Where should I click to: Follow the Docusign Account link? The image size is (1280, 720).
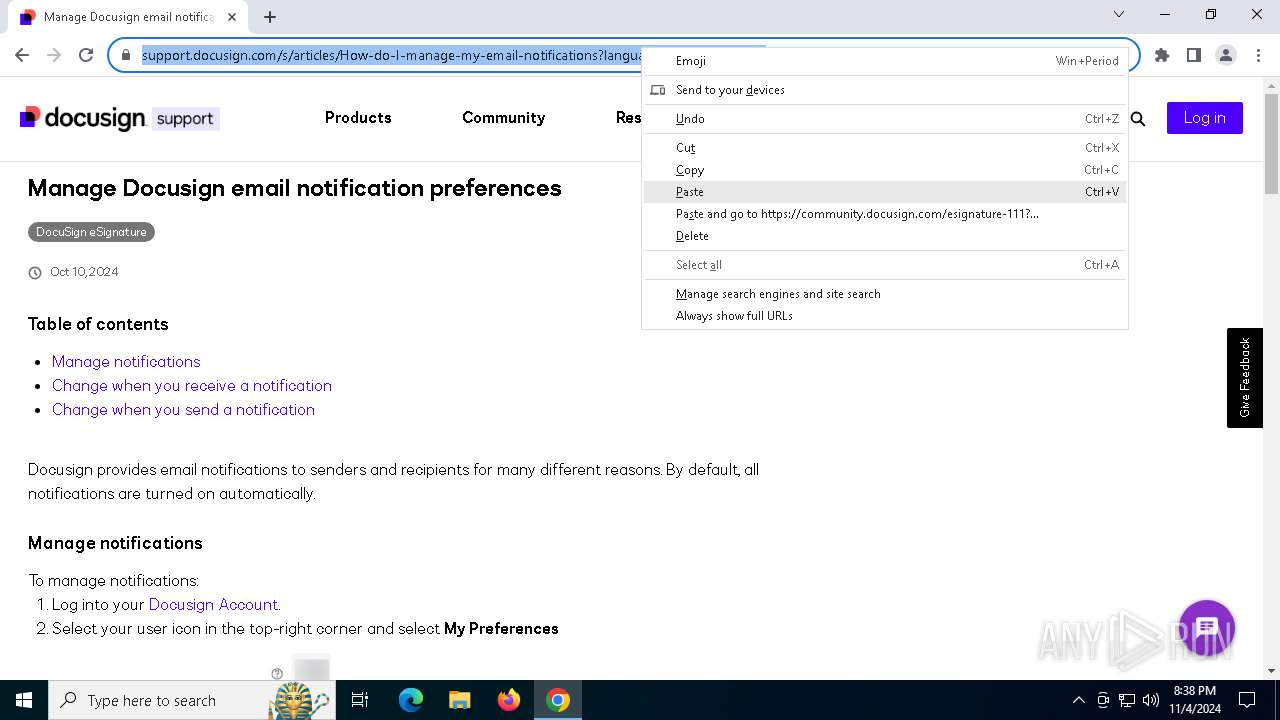(213, 604)
